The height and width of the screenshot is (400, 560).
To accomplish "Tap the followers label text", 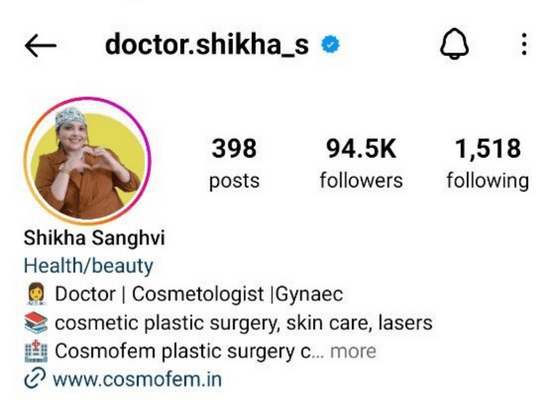I will pyautogui.click(x=361, y=180).
